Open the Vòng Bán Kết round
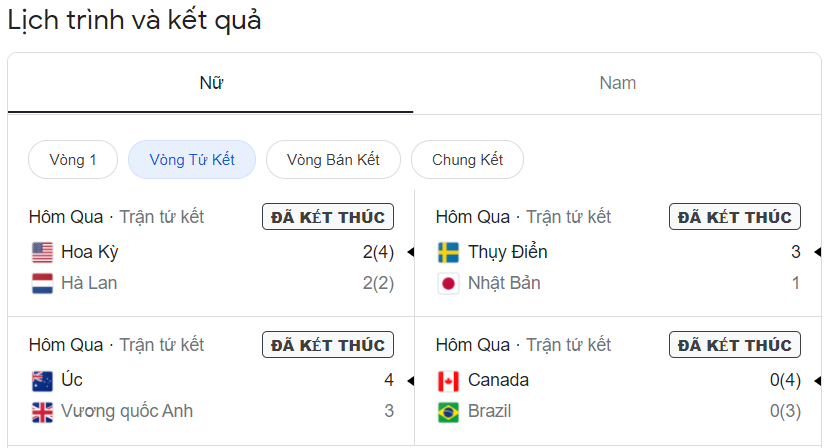 333,159
